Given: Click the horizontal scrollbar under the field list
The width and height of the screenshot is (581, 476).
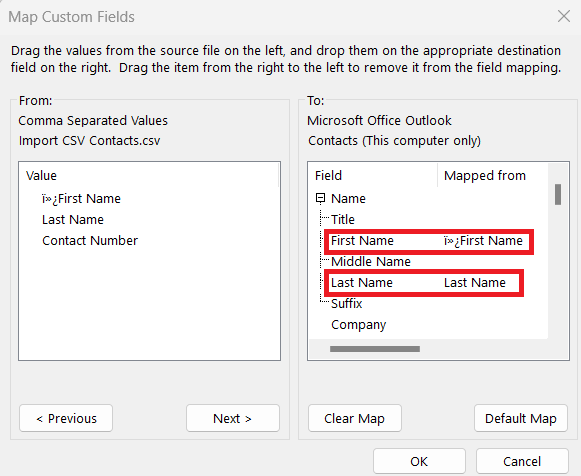Looking at the screenshot, I should tap(375, 349).
